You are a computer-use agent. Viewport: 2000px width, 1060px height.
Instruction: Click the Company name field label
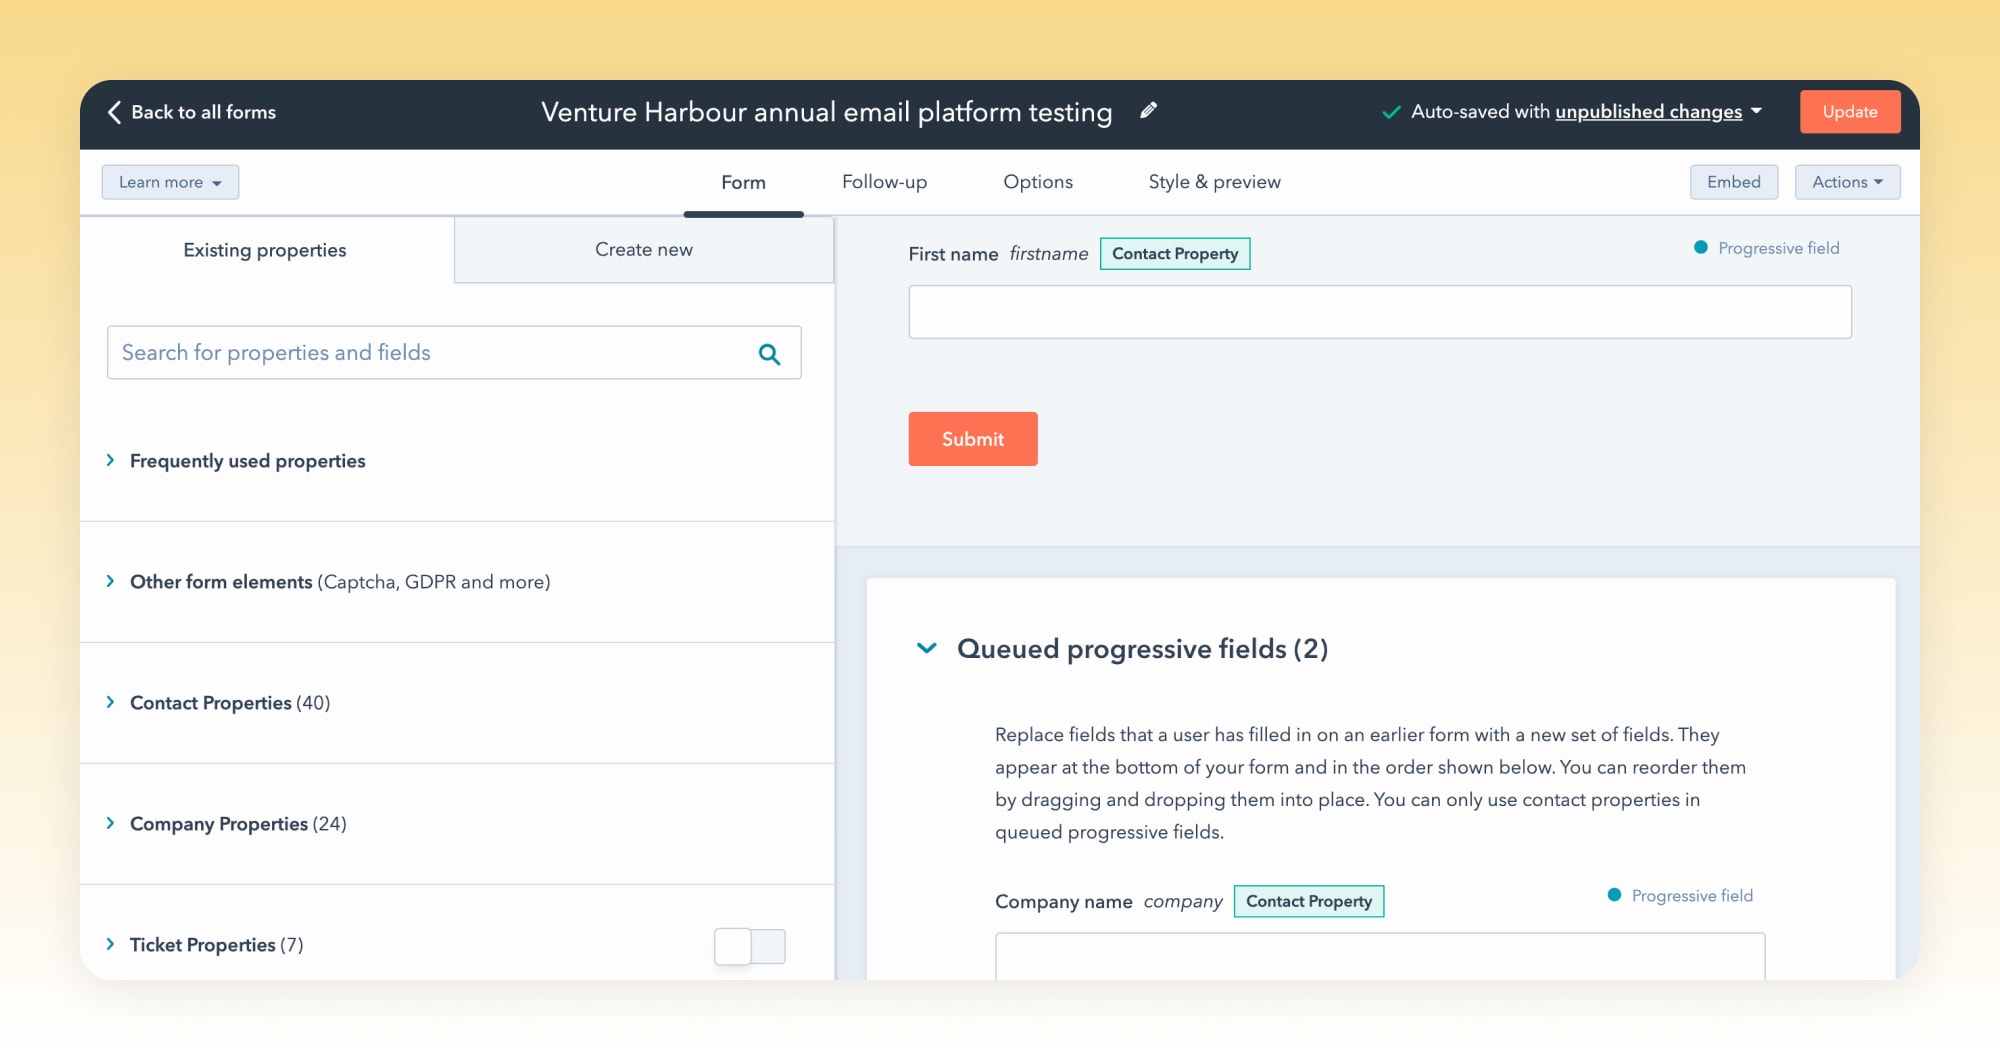(1063, 902)
